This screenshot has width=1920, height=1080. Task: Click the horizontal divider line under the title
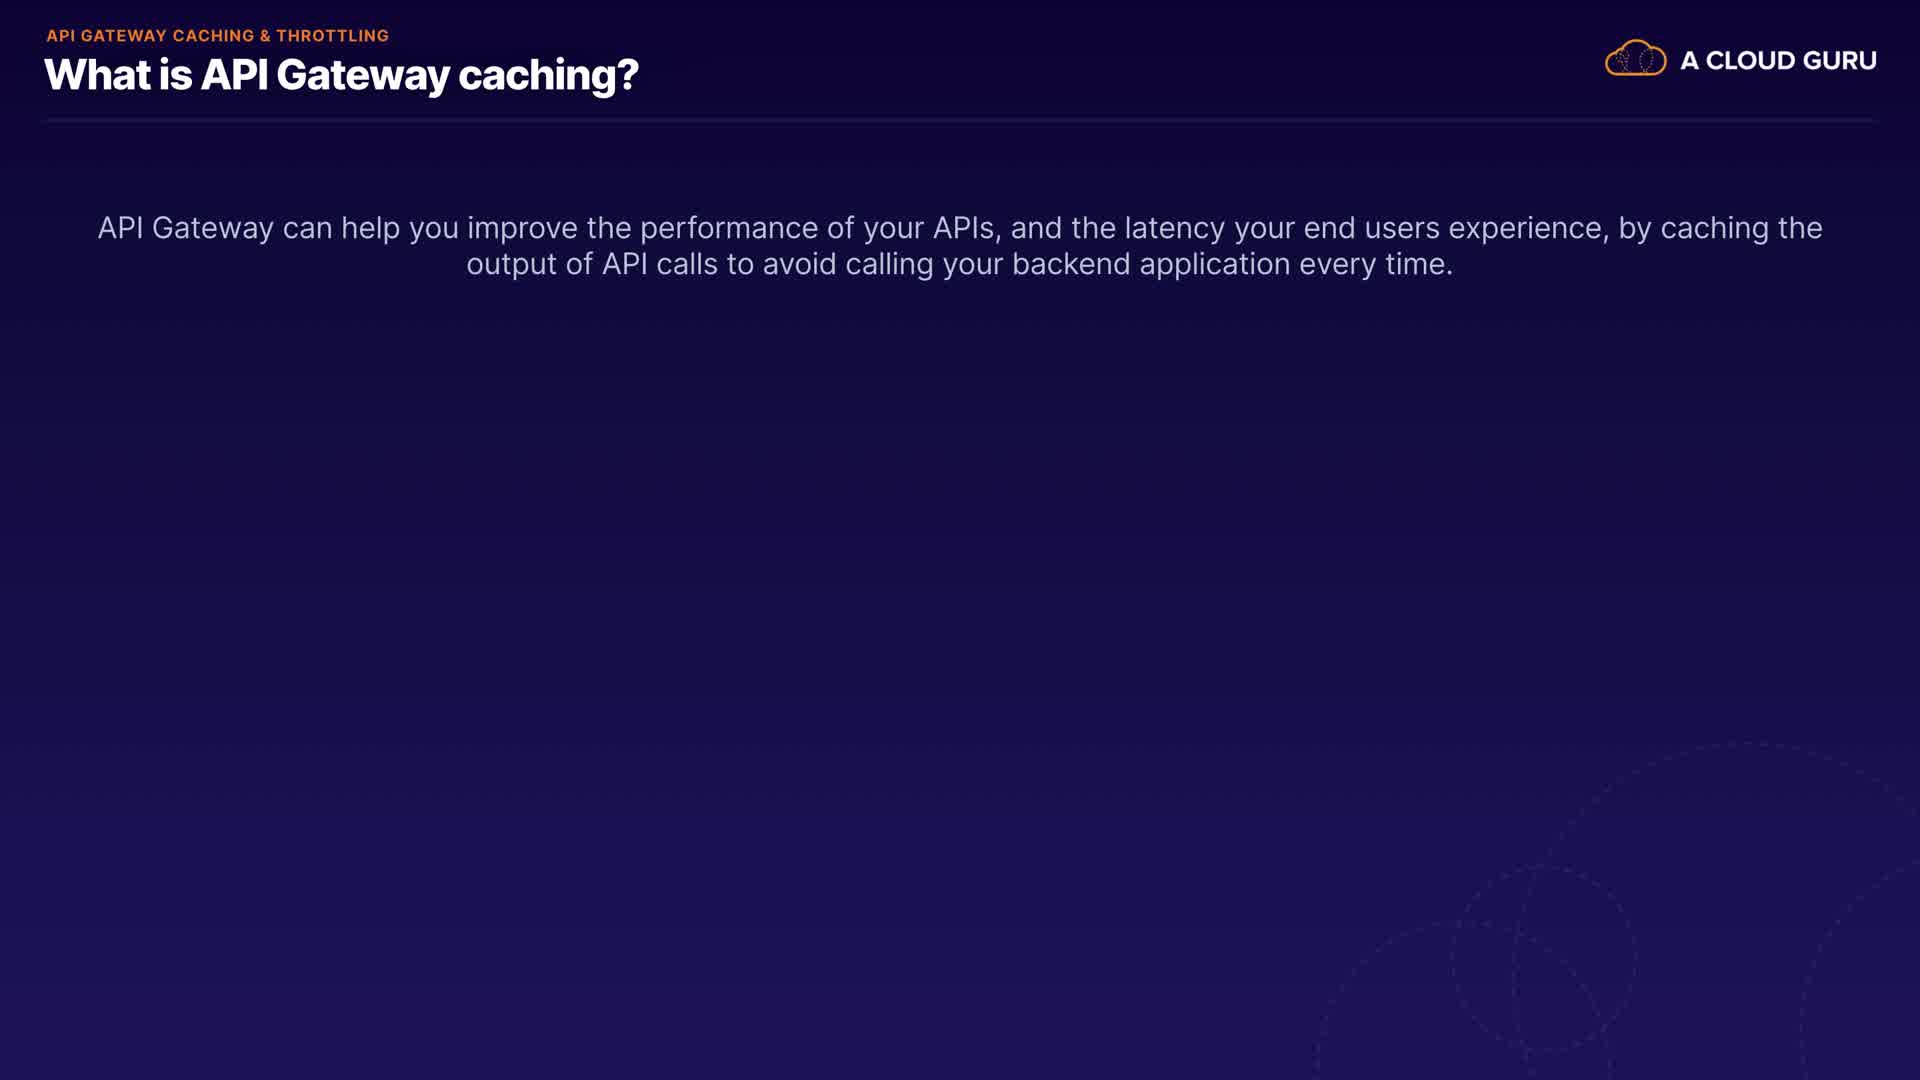click(x=958, y=120)
